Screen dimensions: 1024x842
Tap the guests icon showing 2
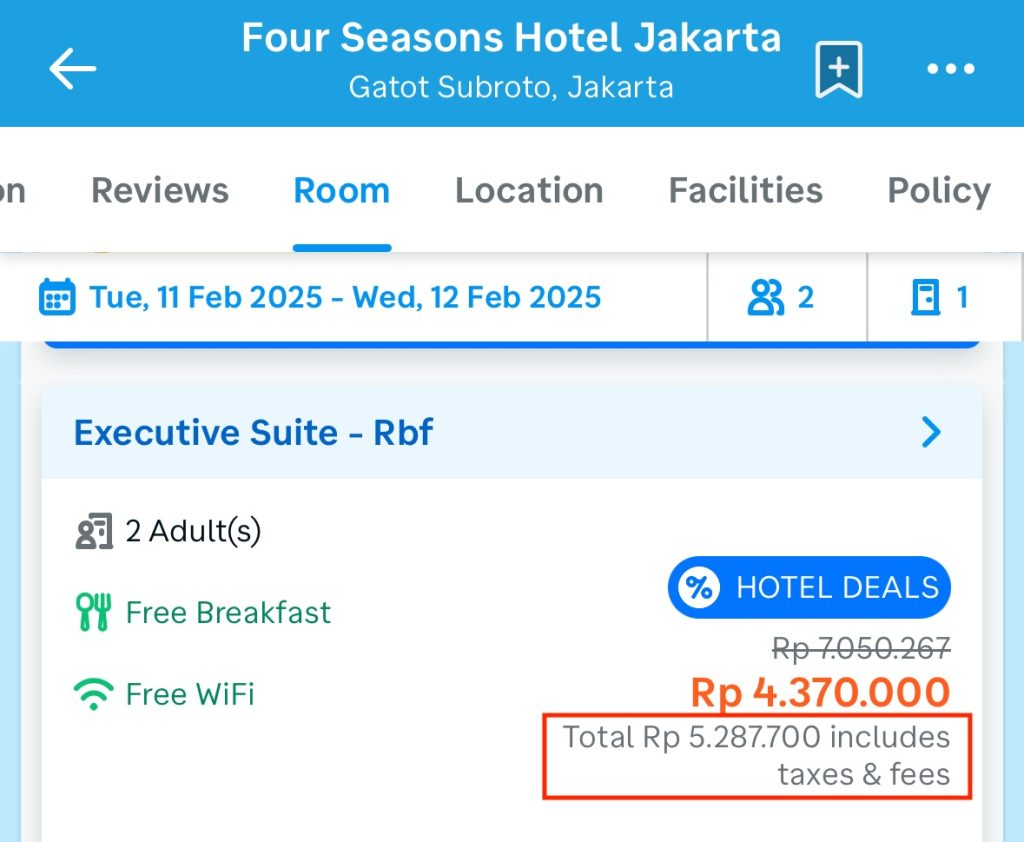767,298
